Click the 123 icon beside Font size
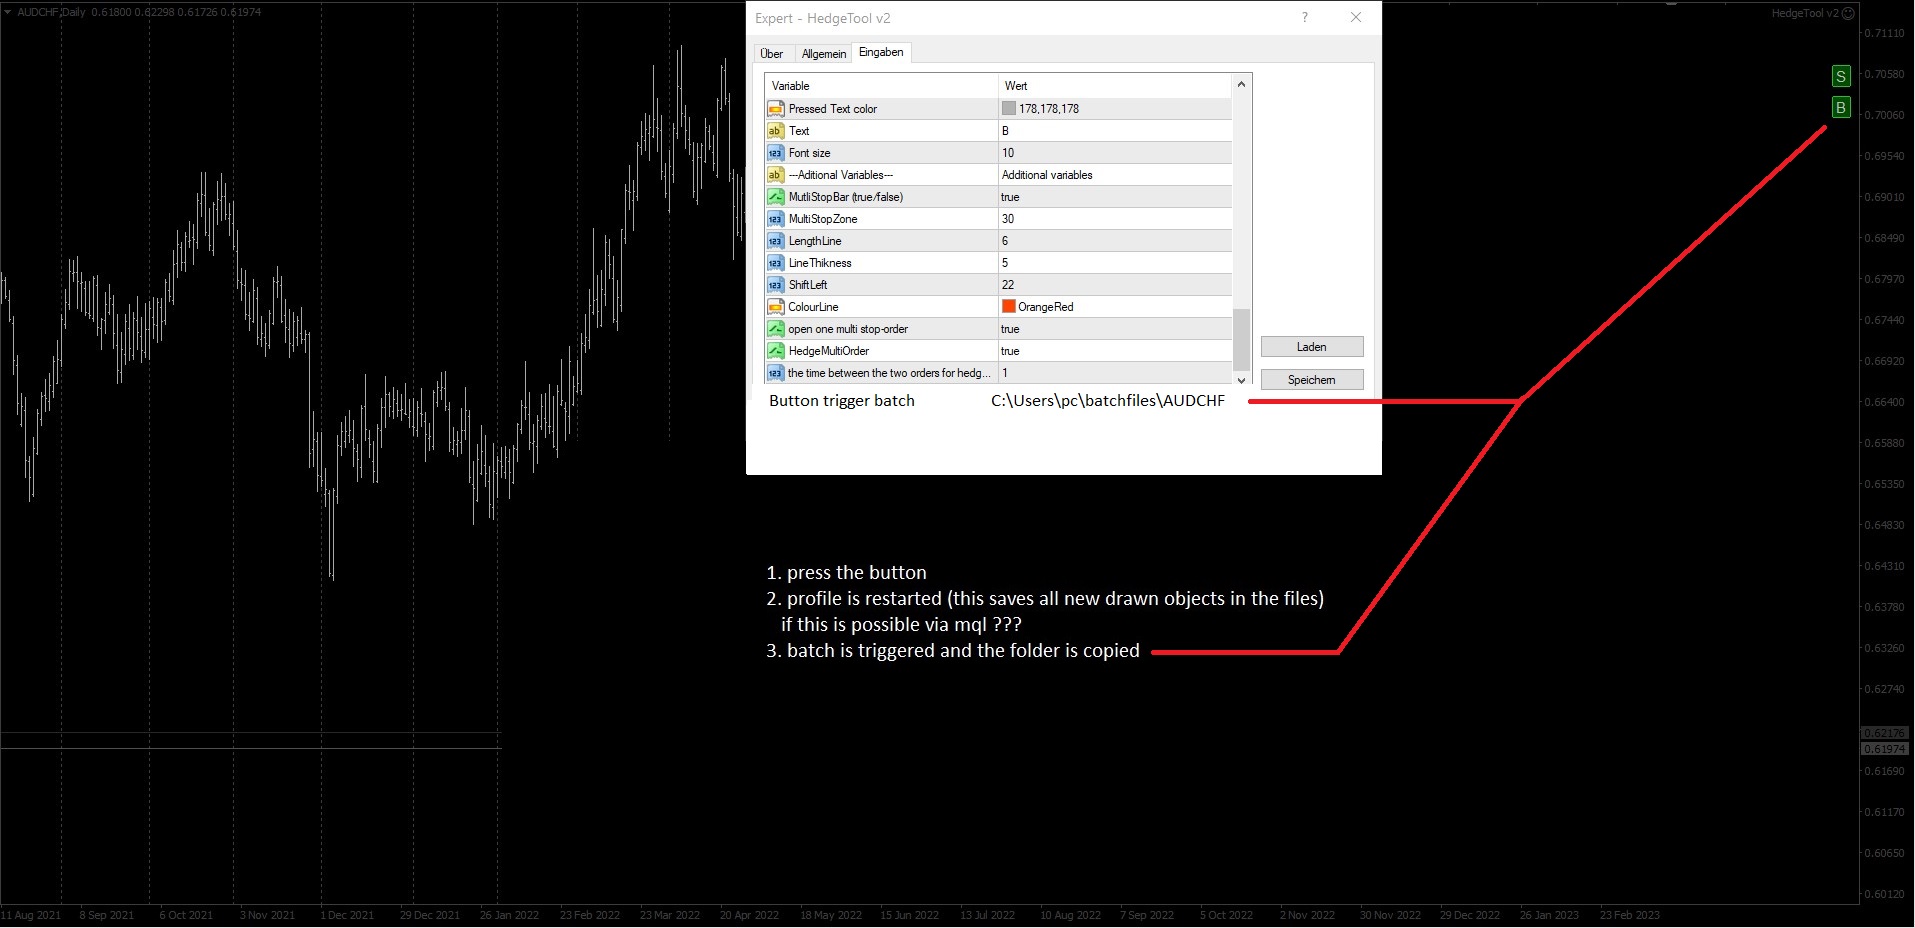 [775, 152]
